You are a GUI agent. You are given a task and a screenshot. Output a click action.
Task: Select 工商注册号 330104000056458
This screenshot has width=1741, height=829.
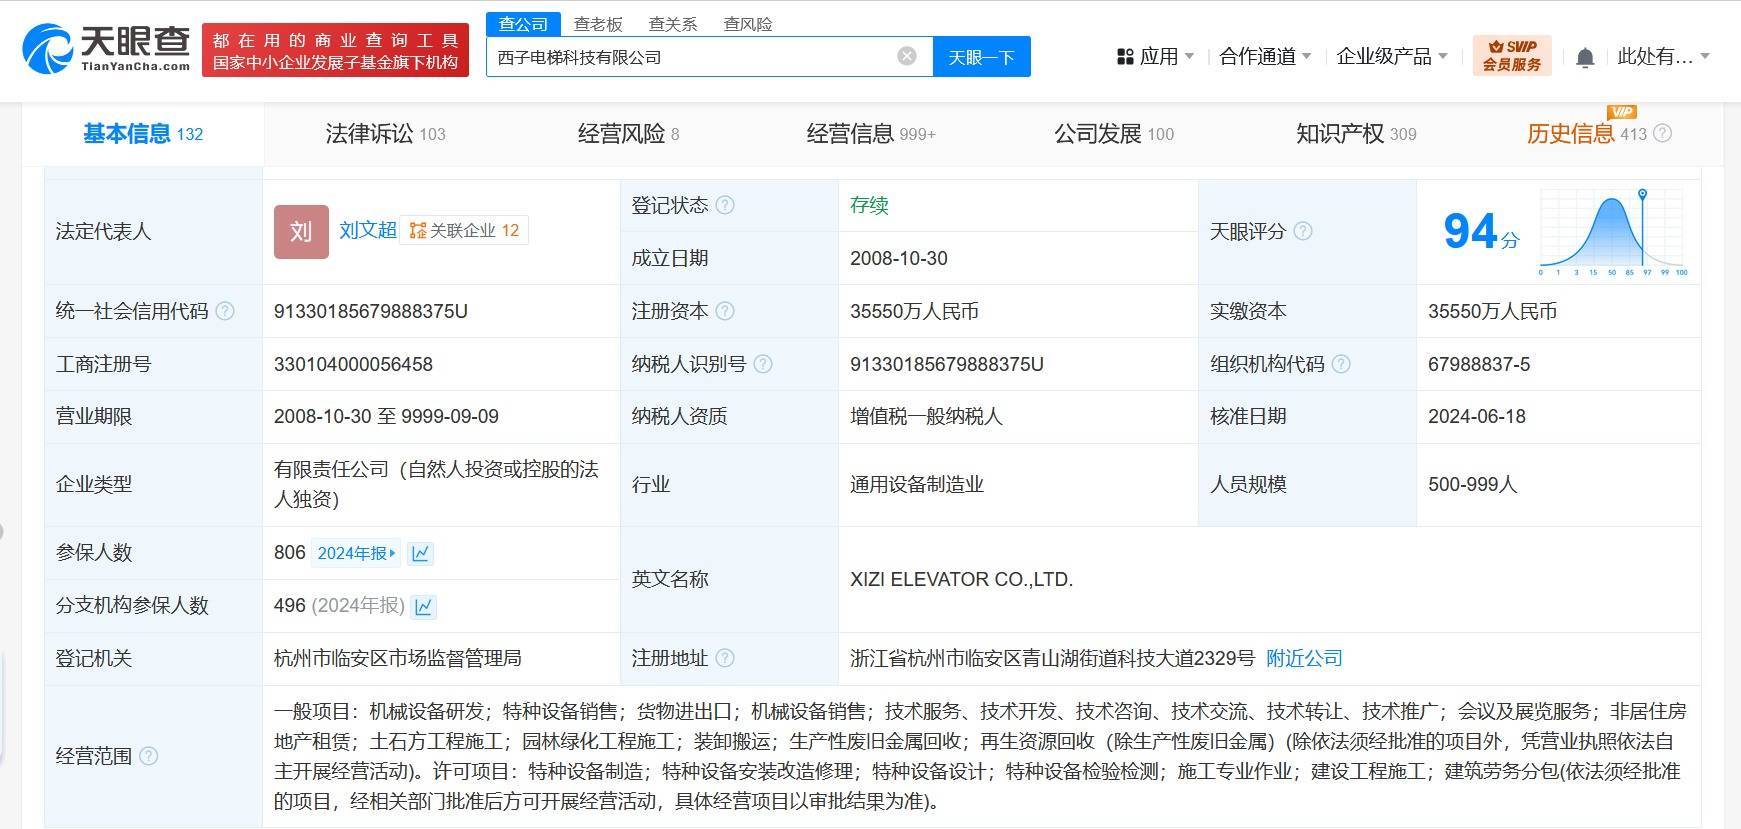coord(353,364)
